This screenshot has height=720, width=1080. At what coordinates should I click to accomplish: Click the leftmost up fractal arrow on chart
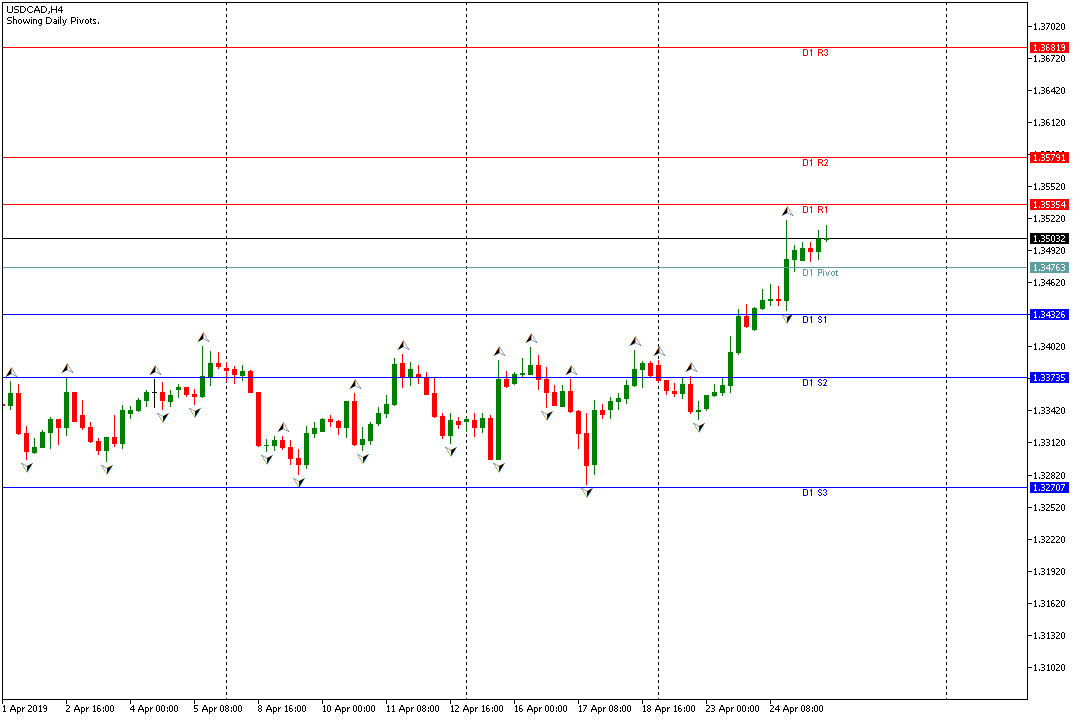click(x=11, y=373)
